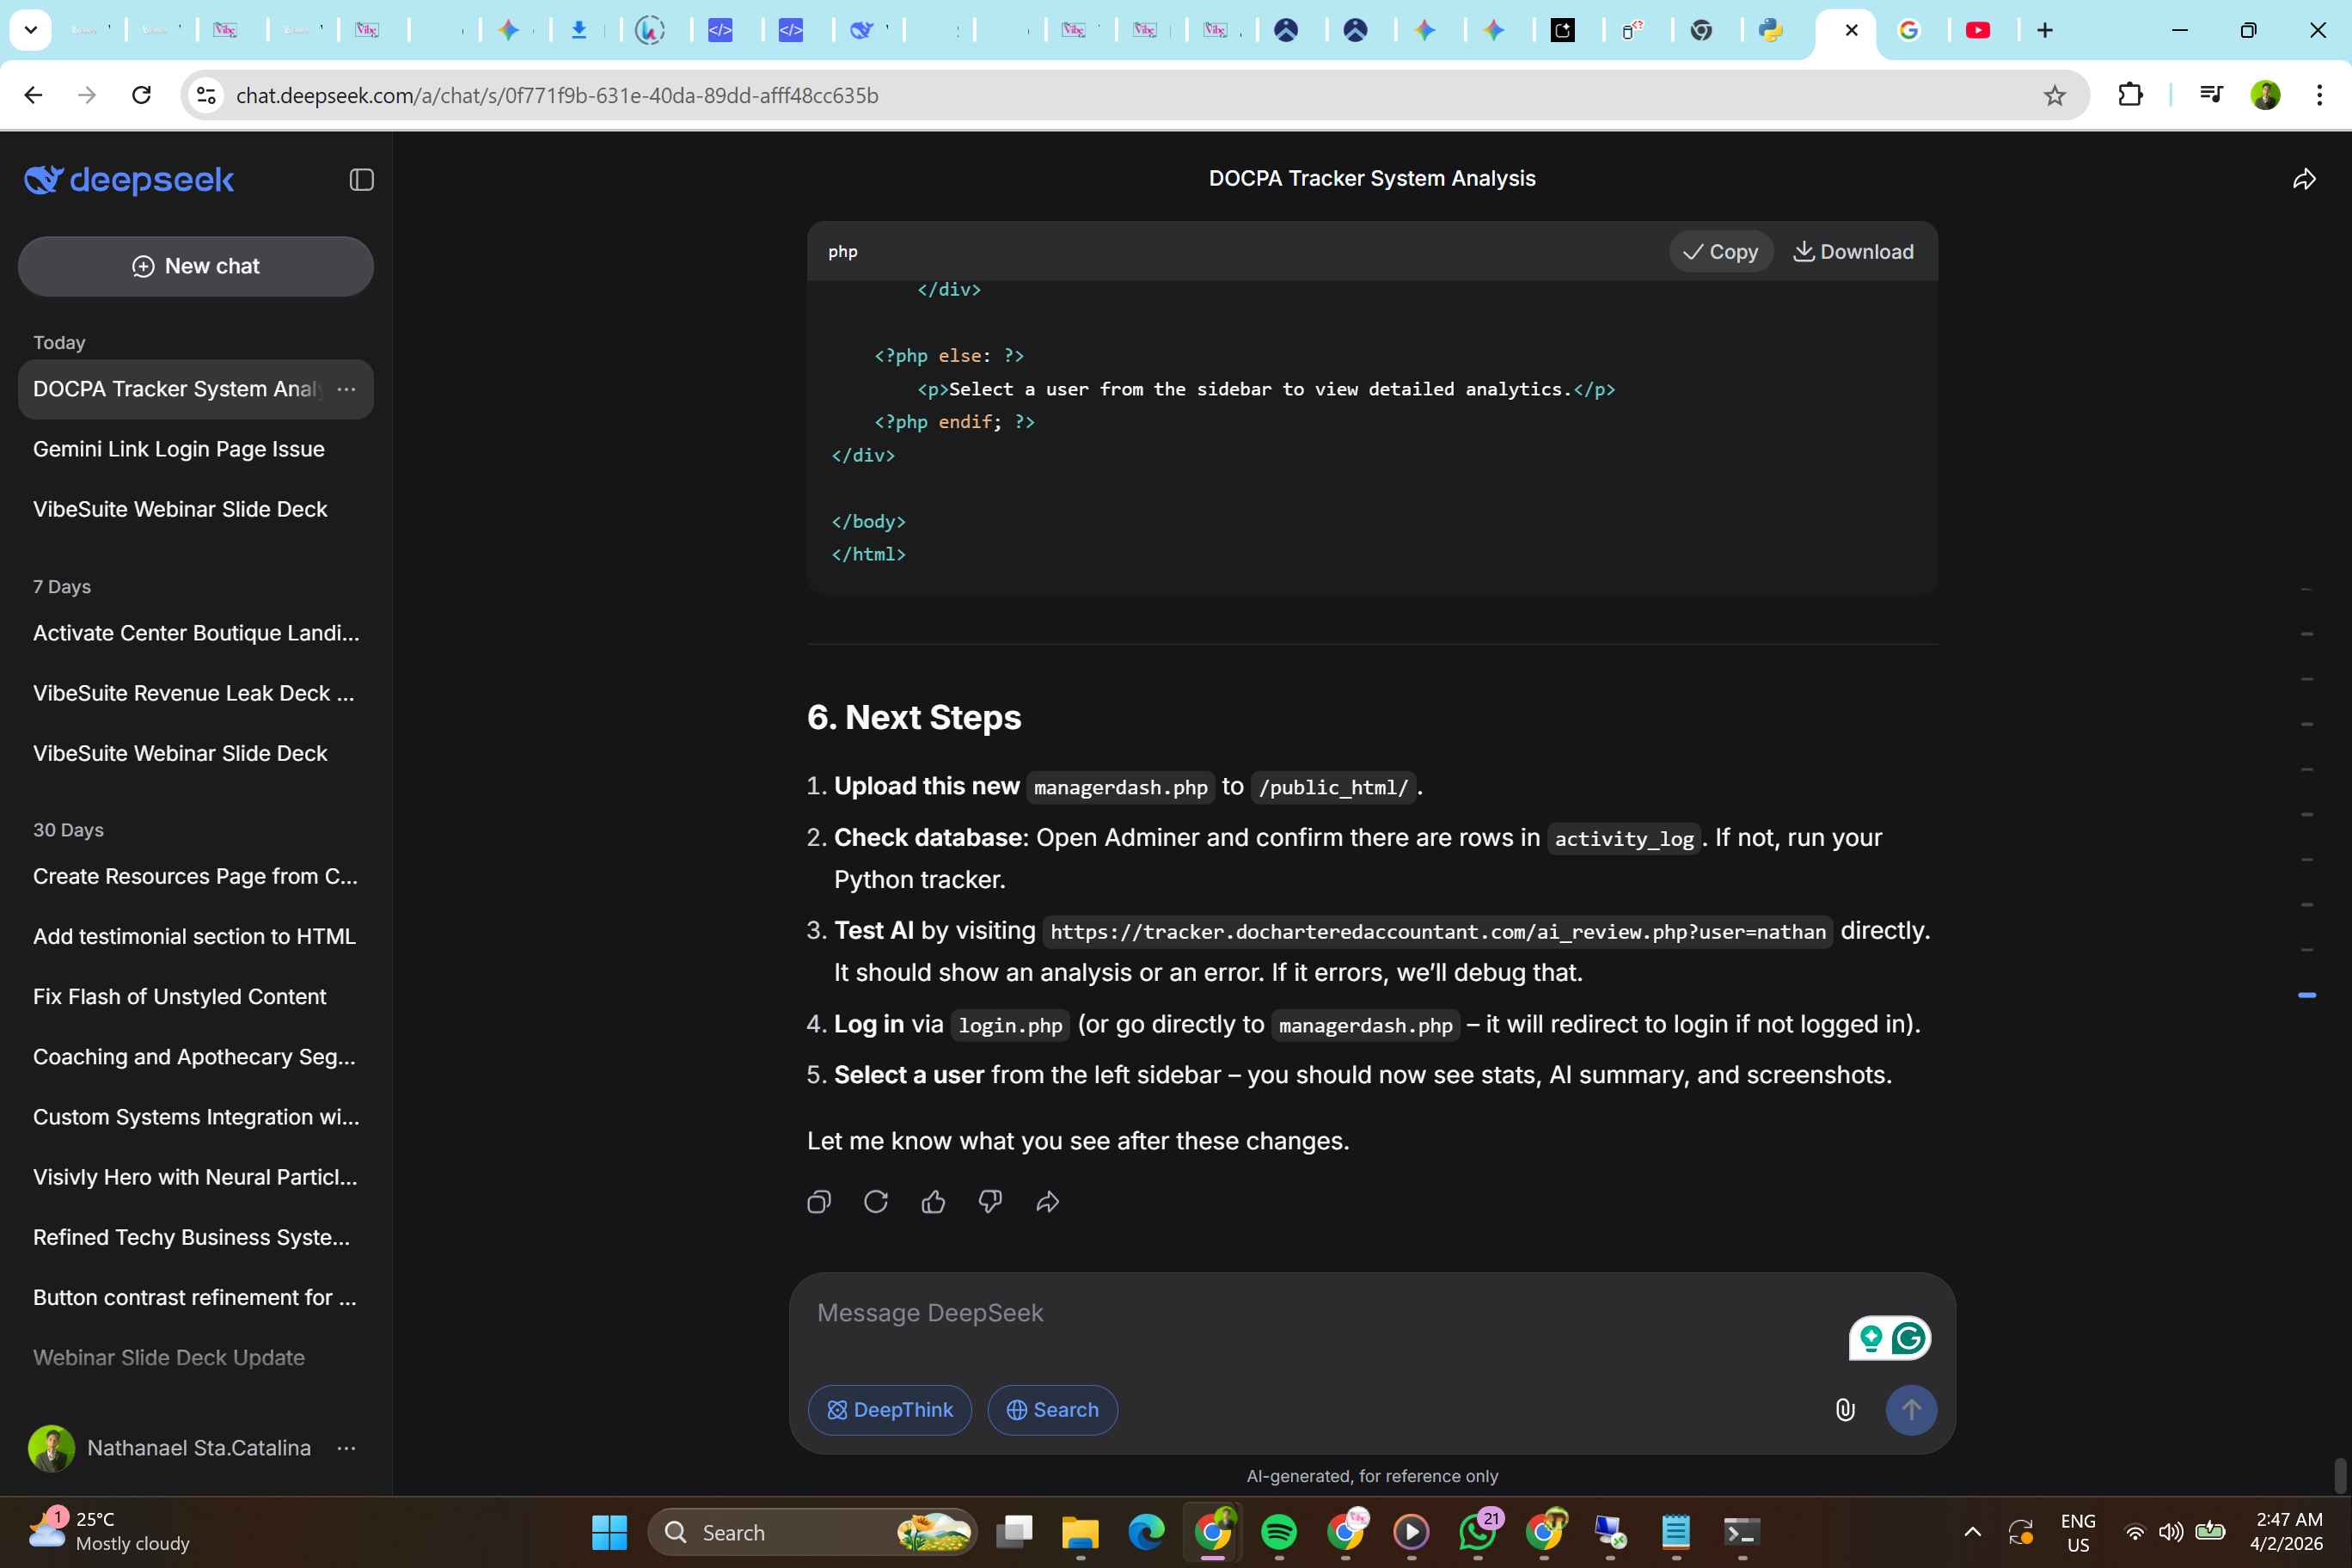Expand the browser tab search dropdown
Screen dimensions: 2352x1568
coord(30,30)
